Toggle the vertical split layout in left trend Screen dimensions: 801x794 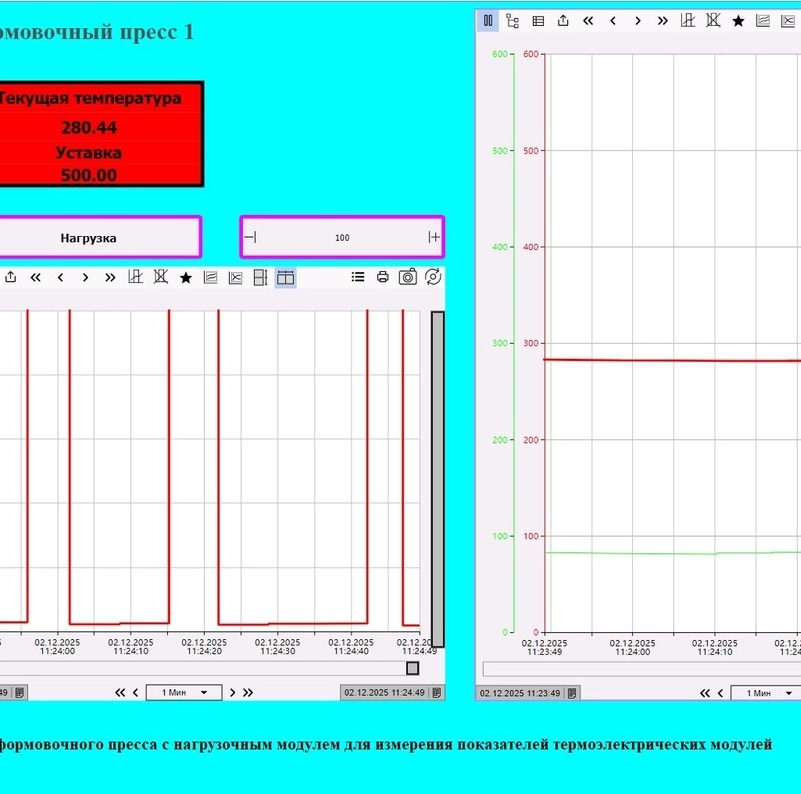(260, 278)
